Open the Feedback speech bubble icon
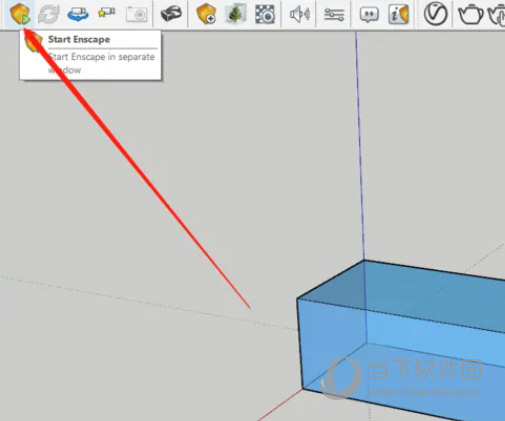The height and width of the screenshot is (421, 505). [x=369, y=15]
